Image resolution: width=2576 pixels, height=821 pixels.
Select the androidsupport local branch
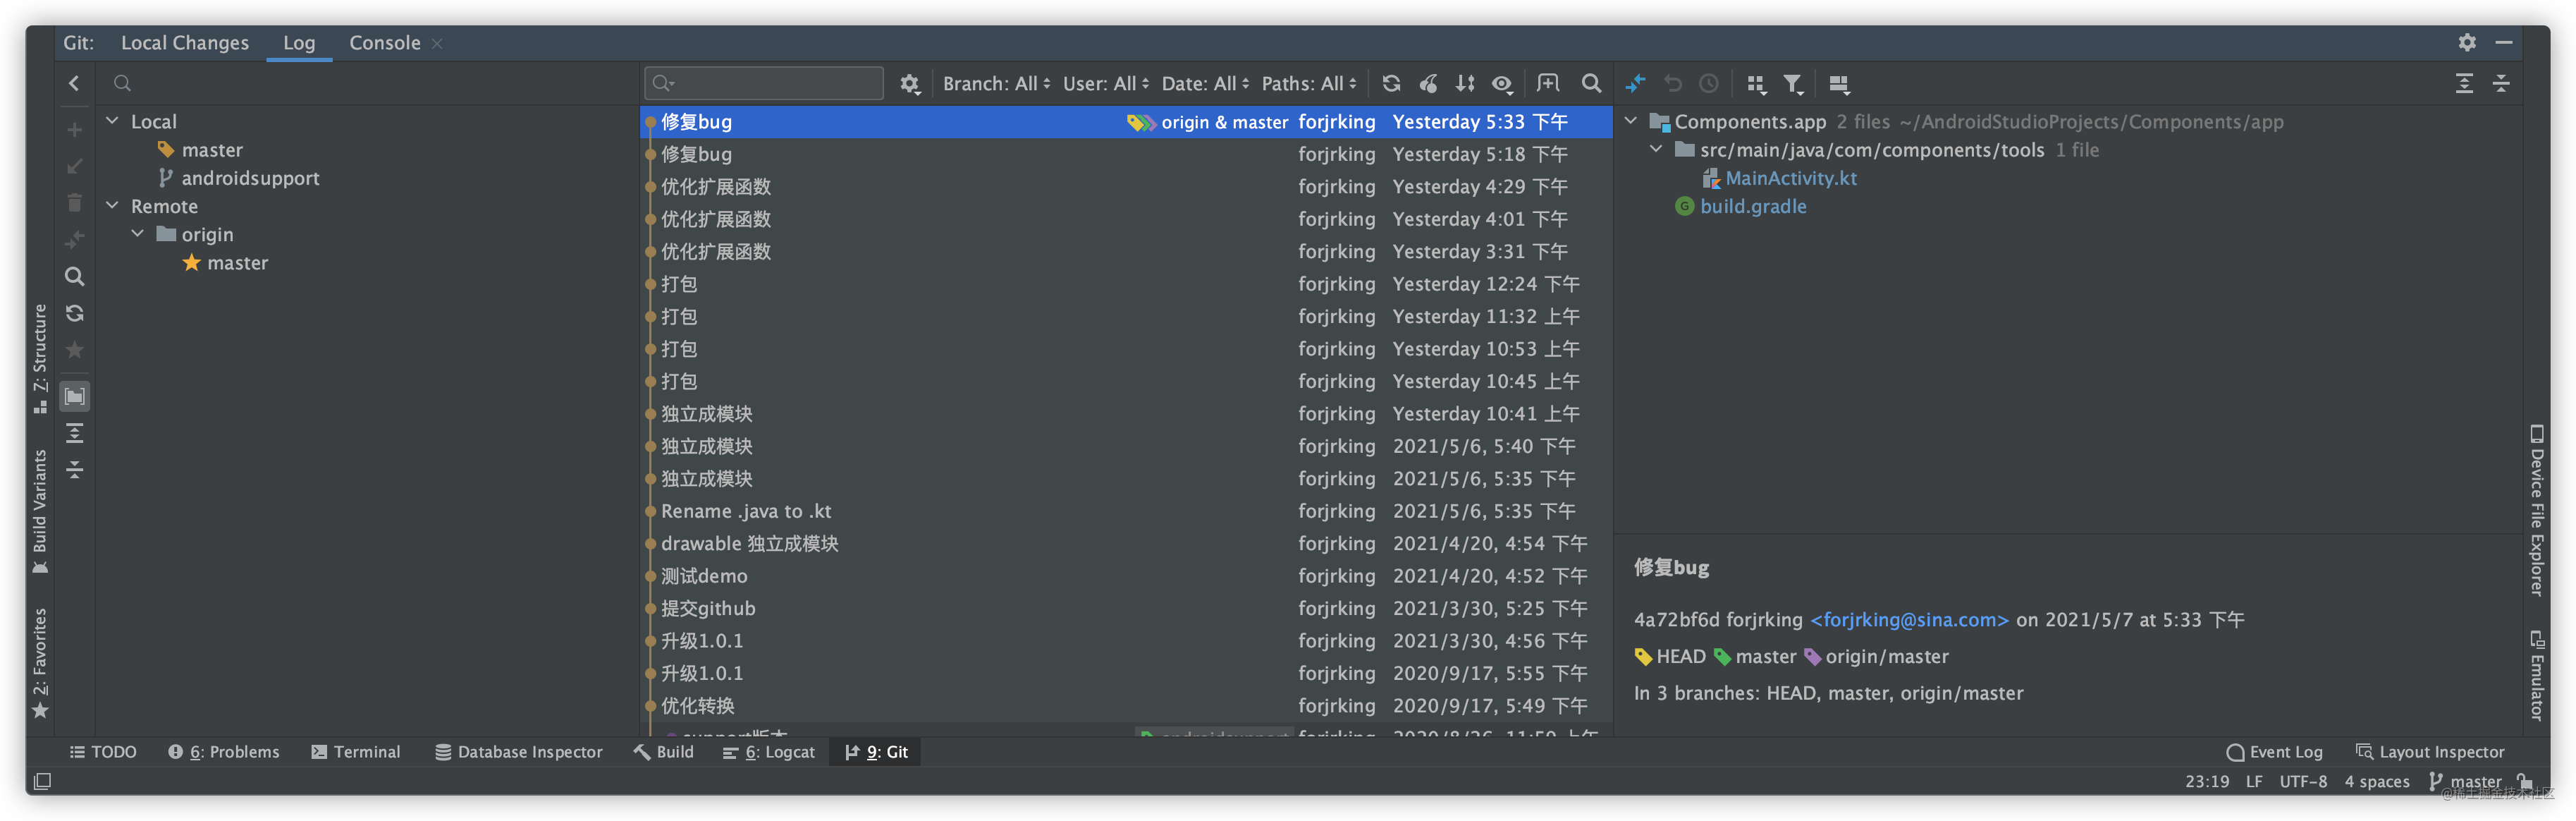coord(250,178)
